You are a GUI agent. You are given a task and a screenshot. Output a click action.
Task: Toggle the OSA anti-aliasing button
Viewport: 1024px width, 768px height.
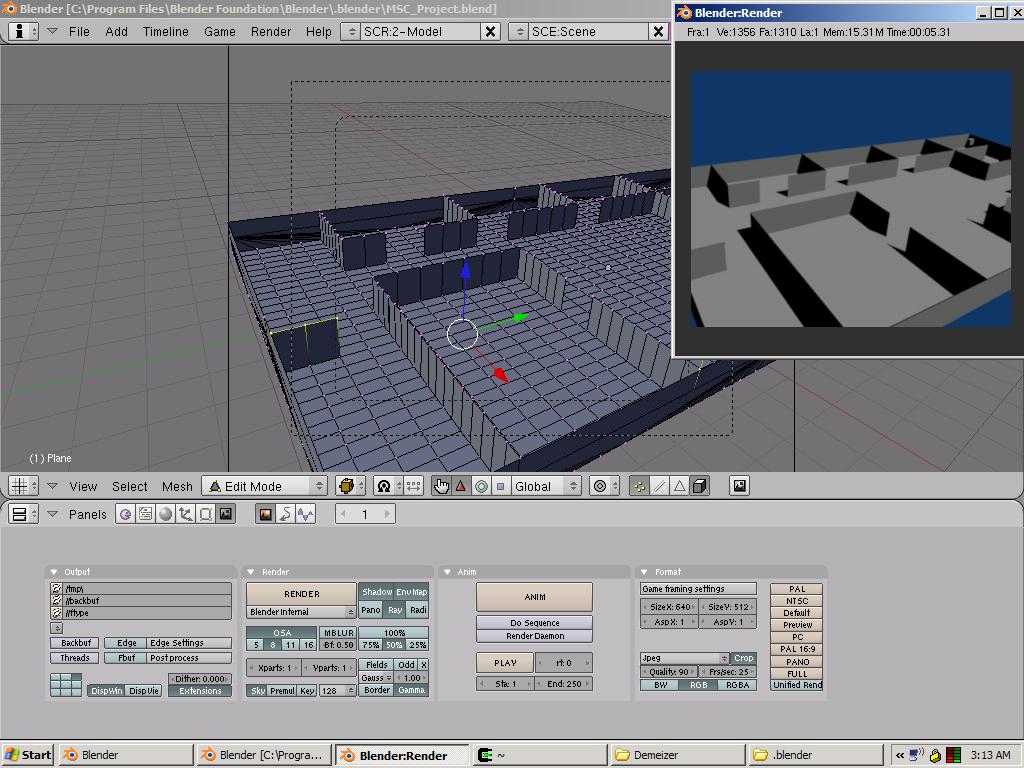click(282, 633)
